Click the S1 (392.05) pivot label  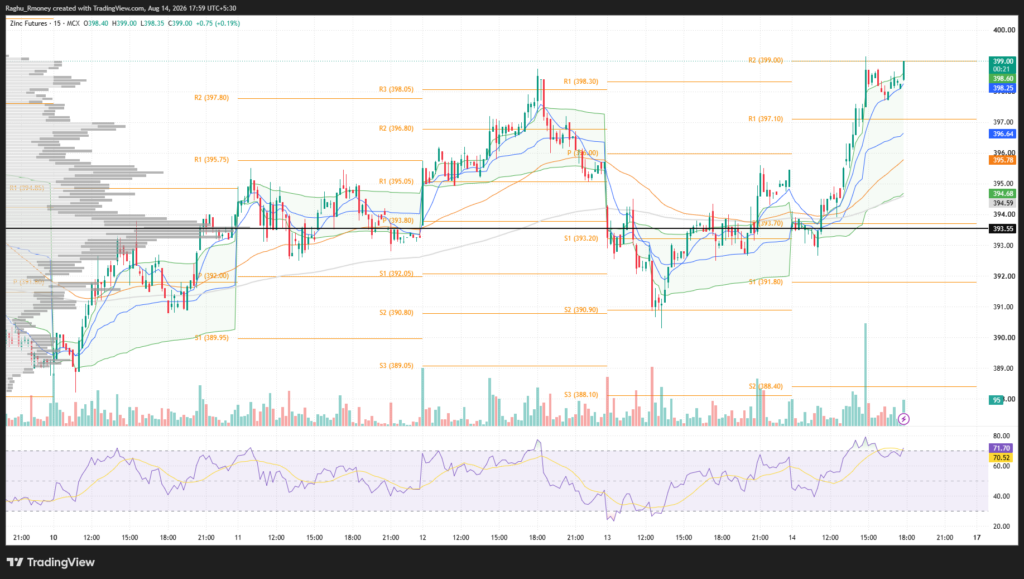pyautogui.click(x=396, y=274)
